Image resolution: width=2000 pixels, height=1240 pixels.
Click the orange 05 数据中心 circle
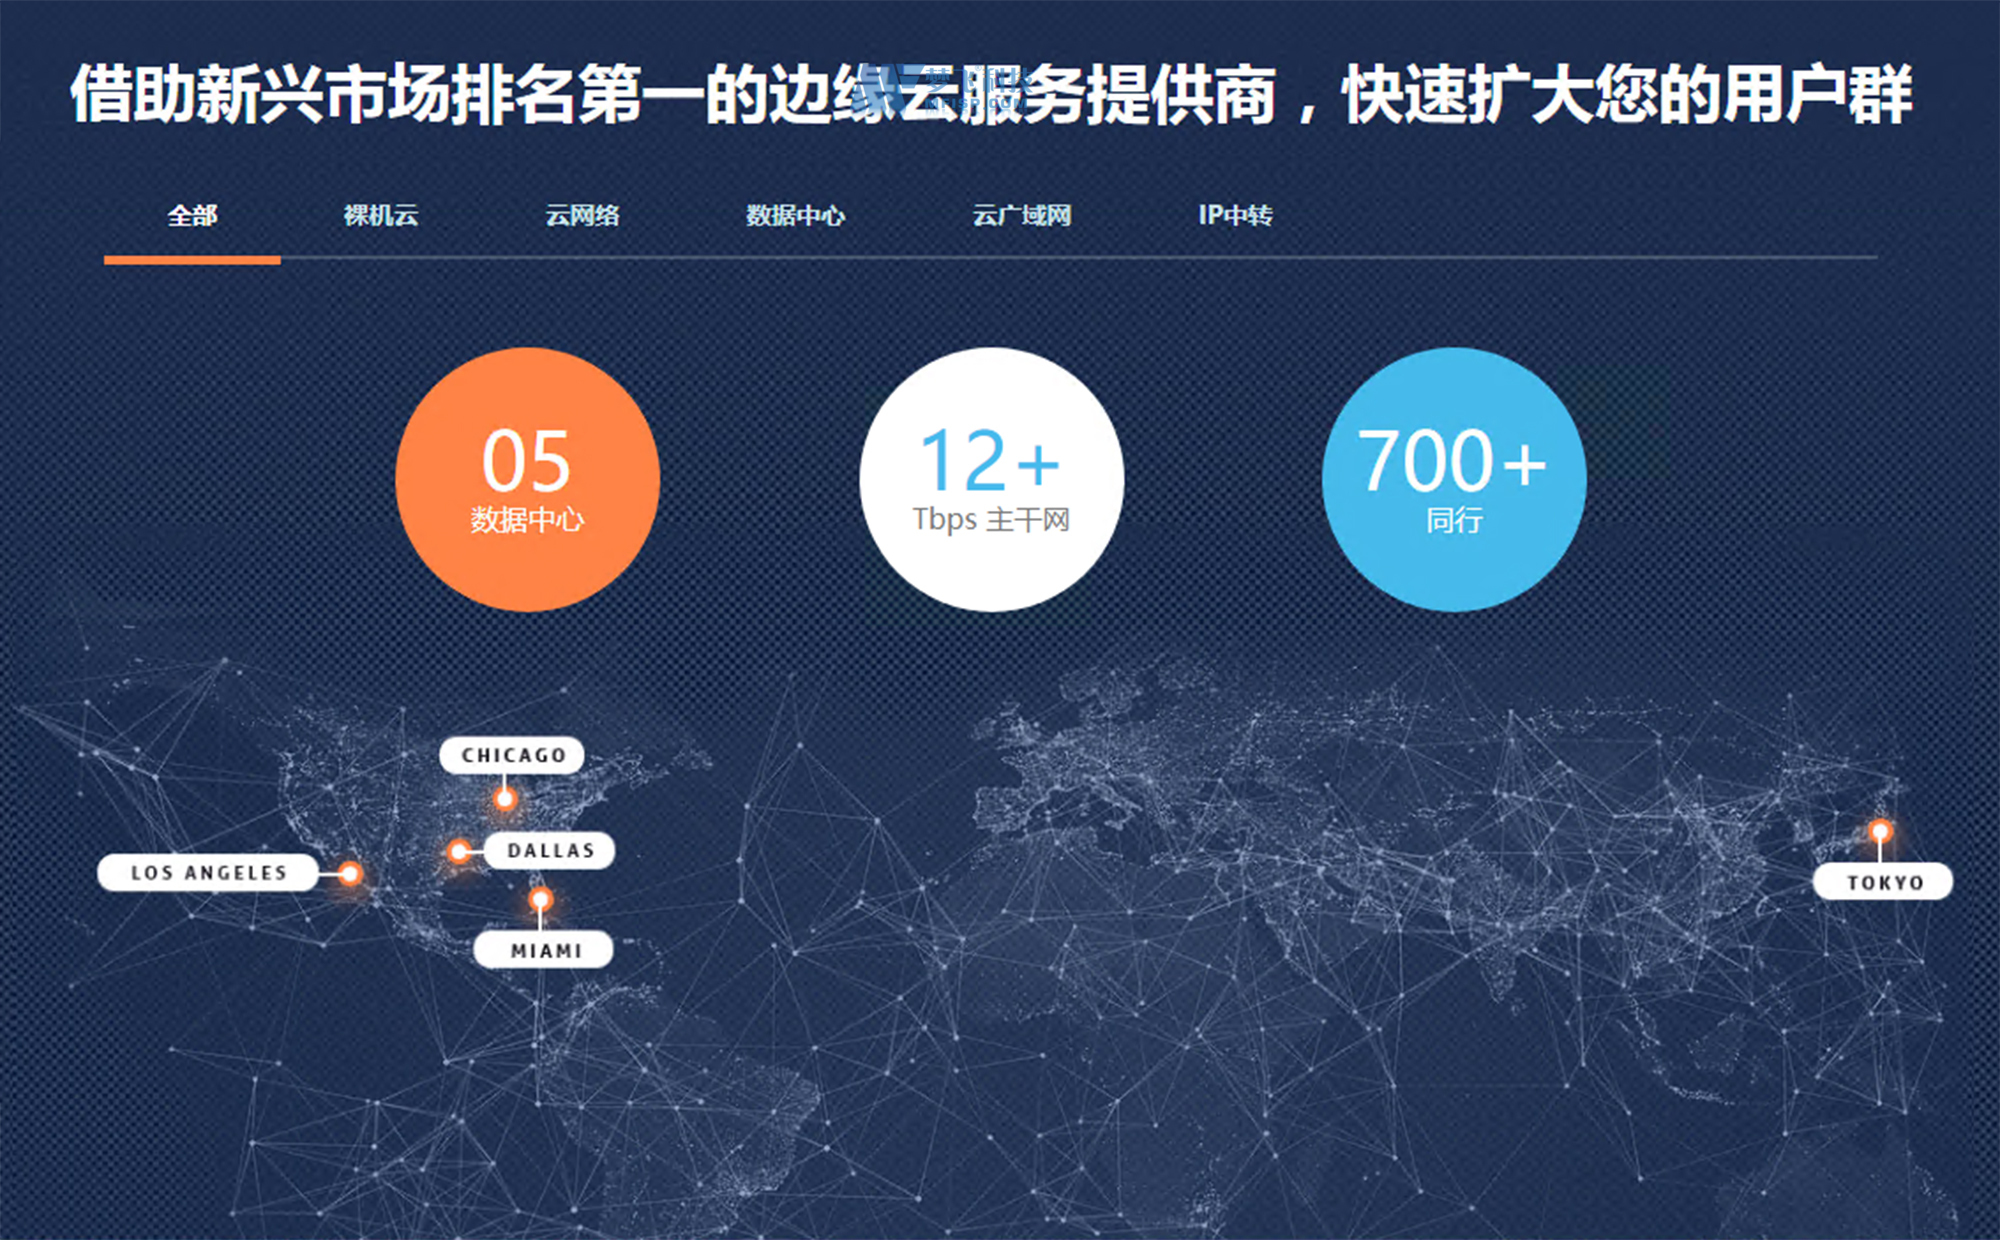tap(527, 479)
